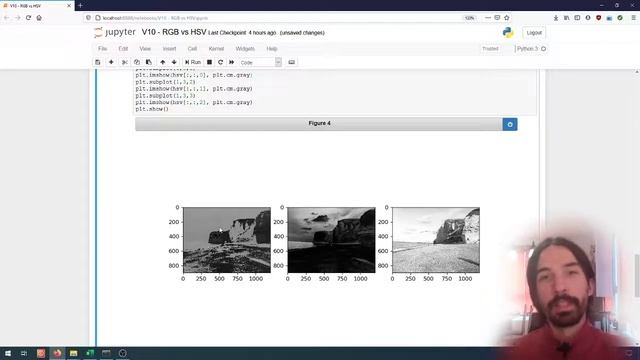Open File Explorer from the taskbar

(x=73, y=353)
